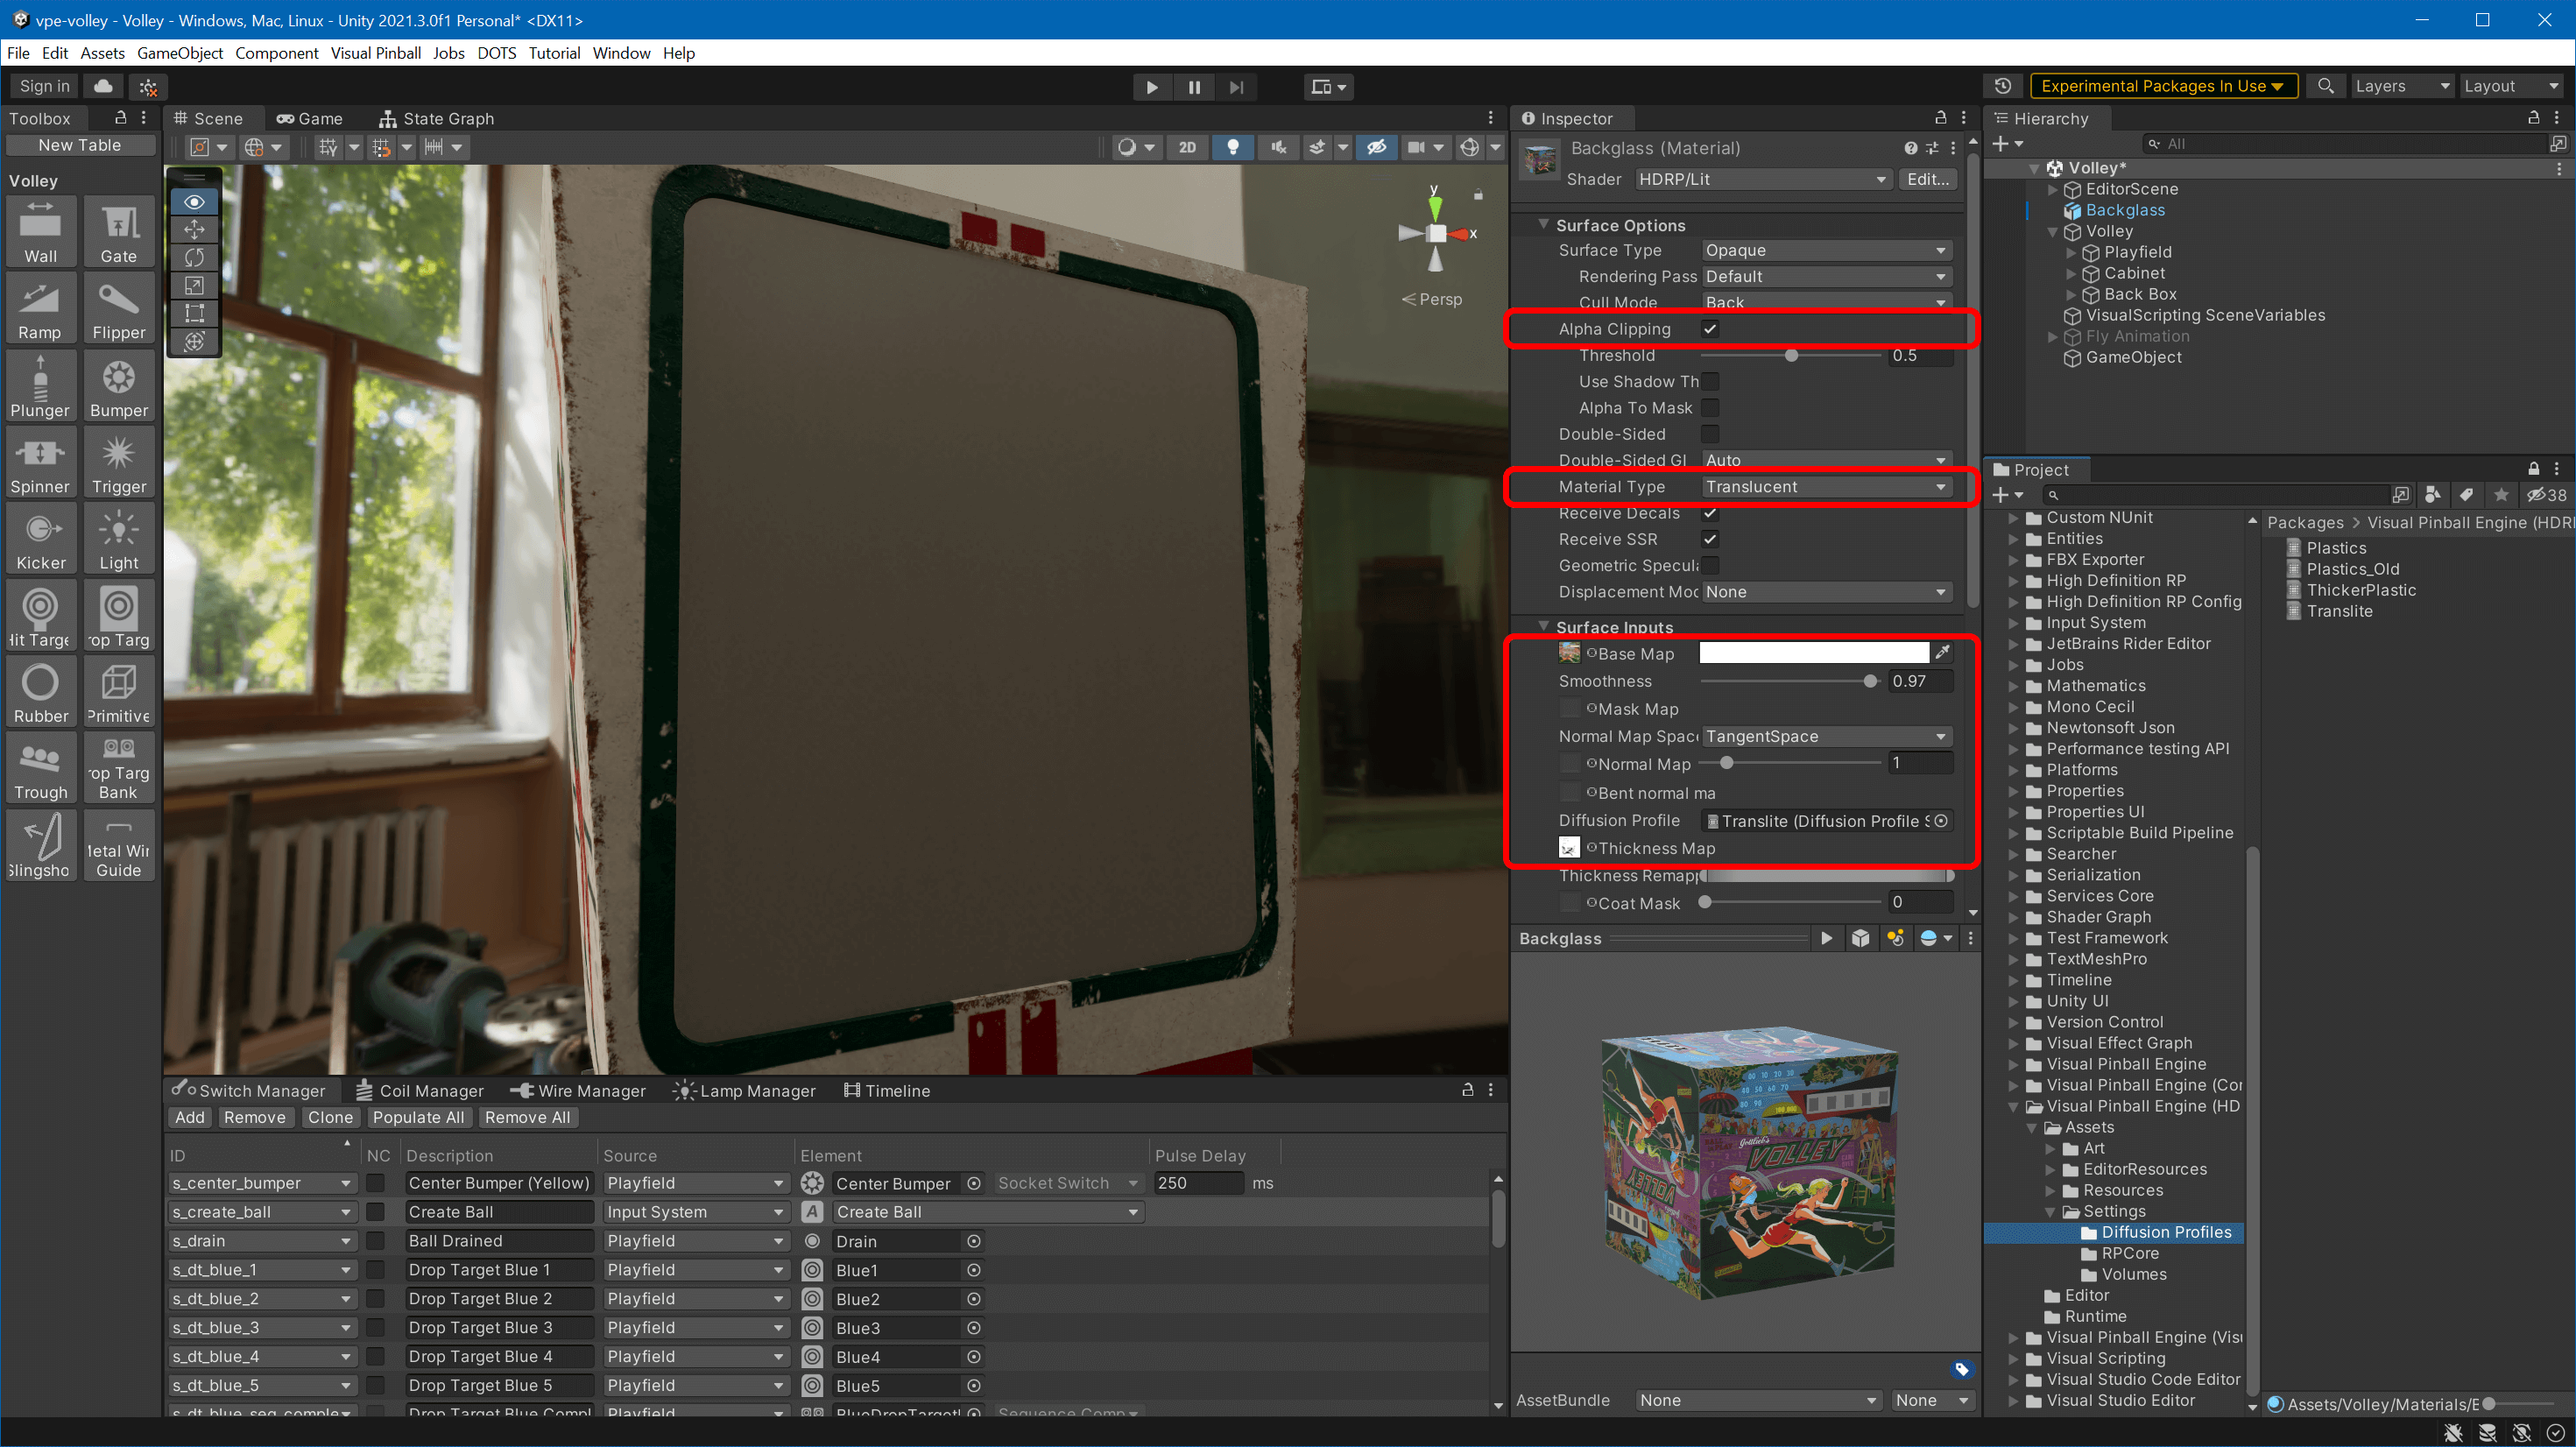Toggle NC checkbox for s_center_bumper row
2576x1447 pixels.
376,1183
